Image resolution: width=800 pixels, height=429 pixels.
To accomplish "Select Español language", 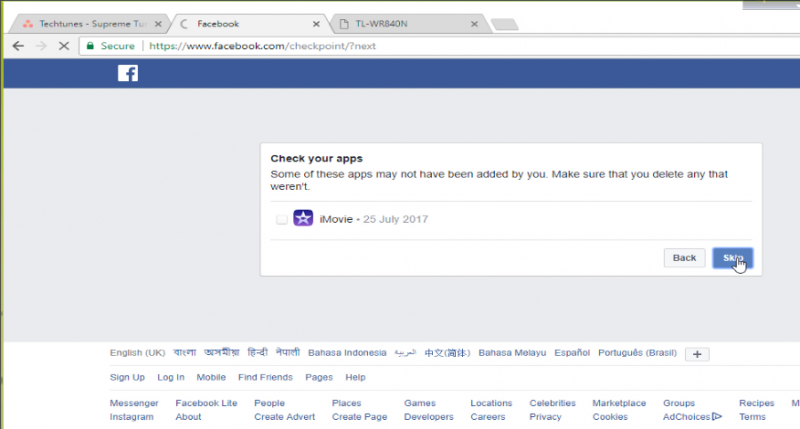I will point(572,353).
